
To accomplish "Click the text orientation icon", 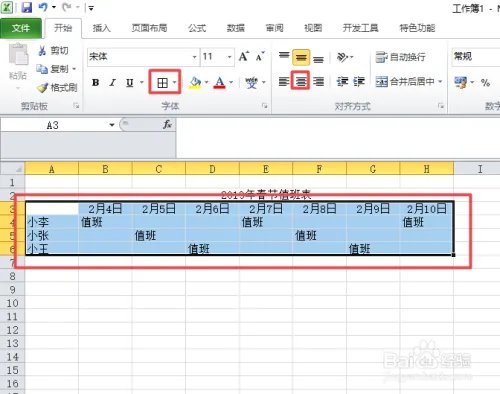I will coord(343,57).
